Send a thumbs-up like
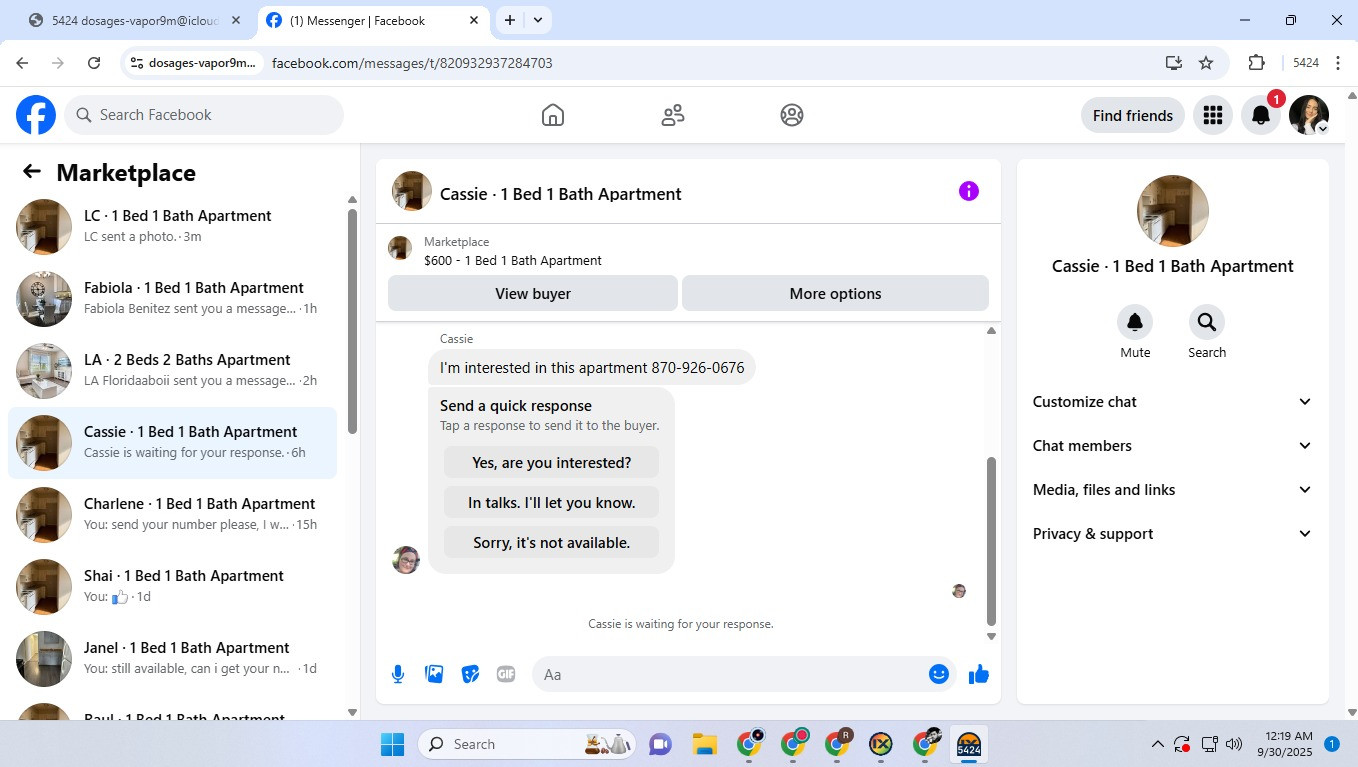Viewport: 1358px width, 767px height. (x=979, y=674)
